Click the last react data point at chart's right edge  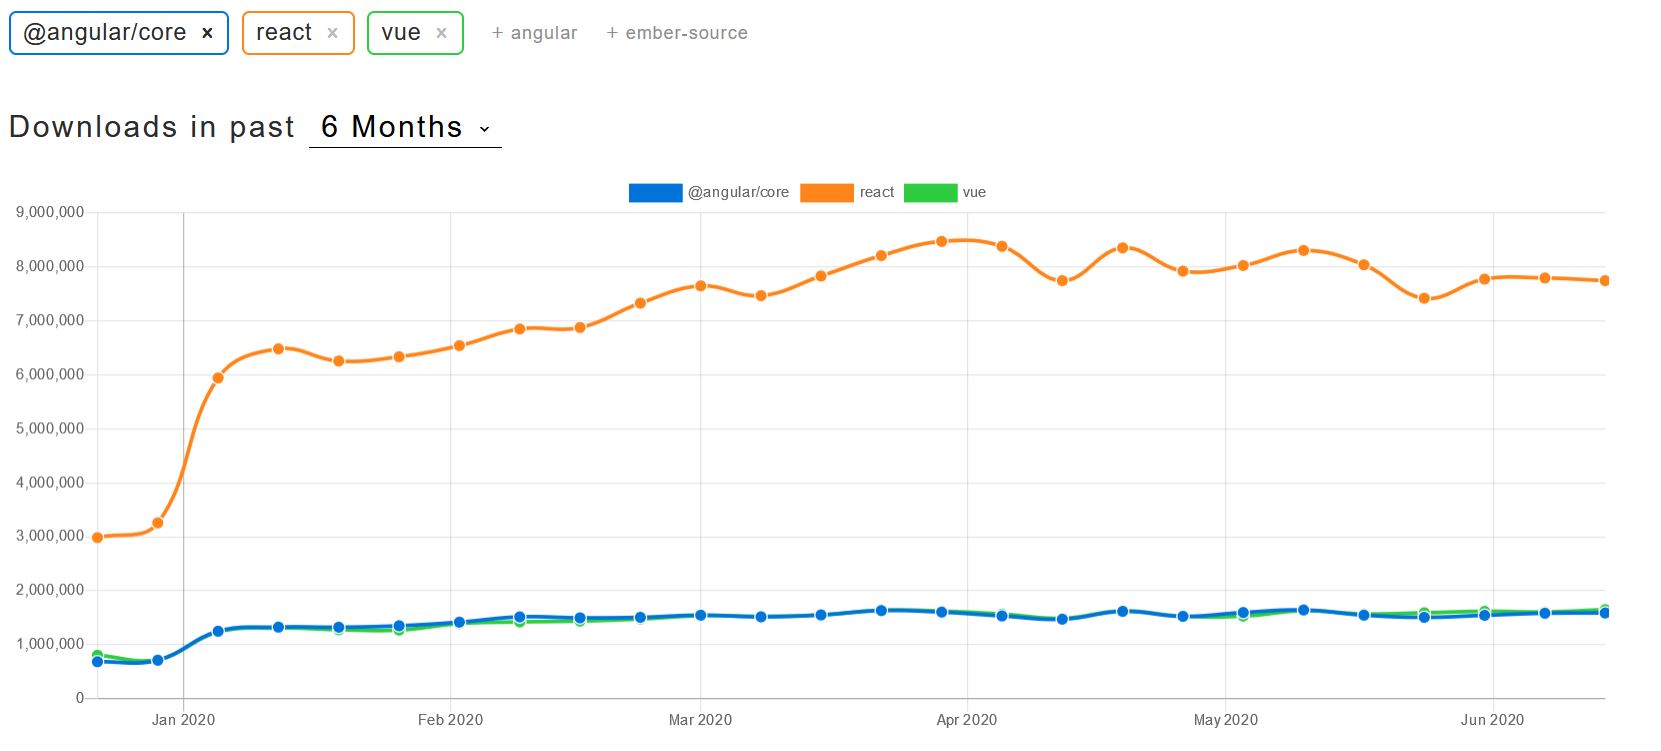point(1604,281)
